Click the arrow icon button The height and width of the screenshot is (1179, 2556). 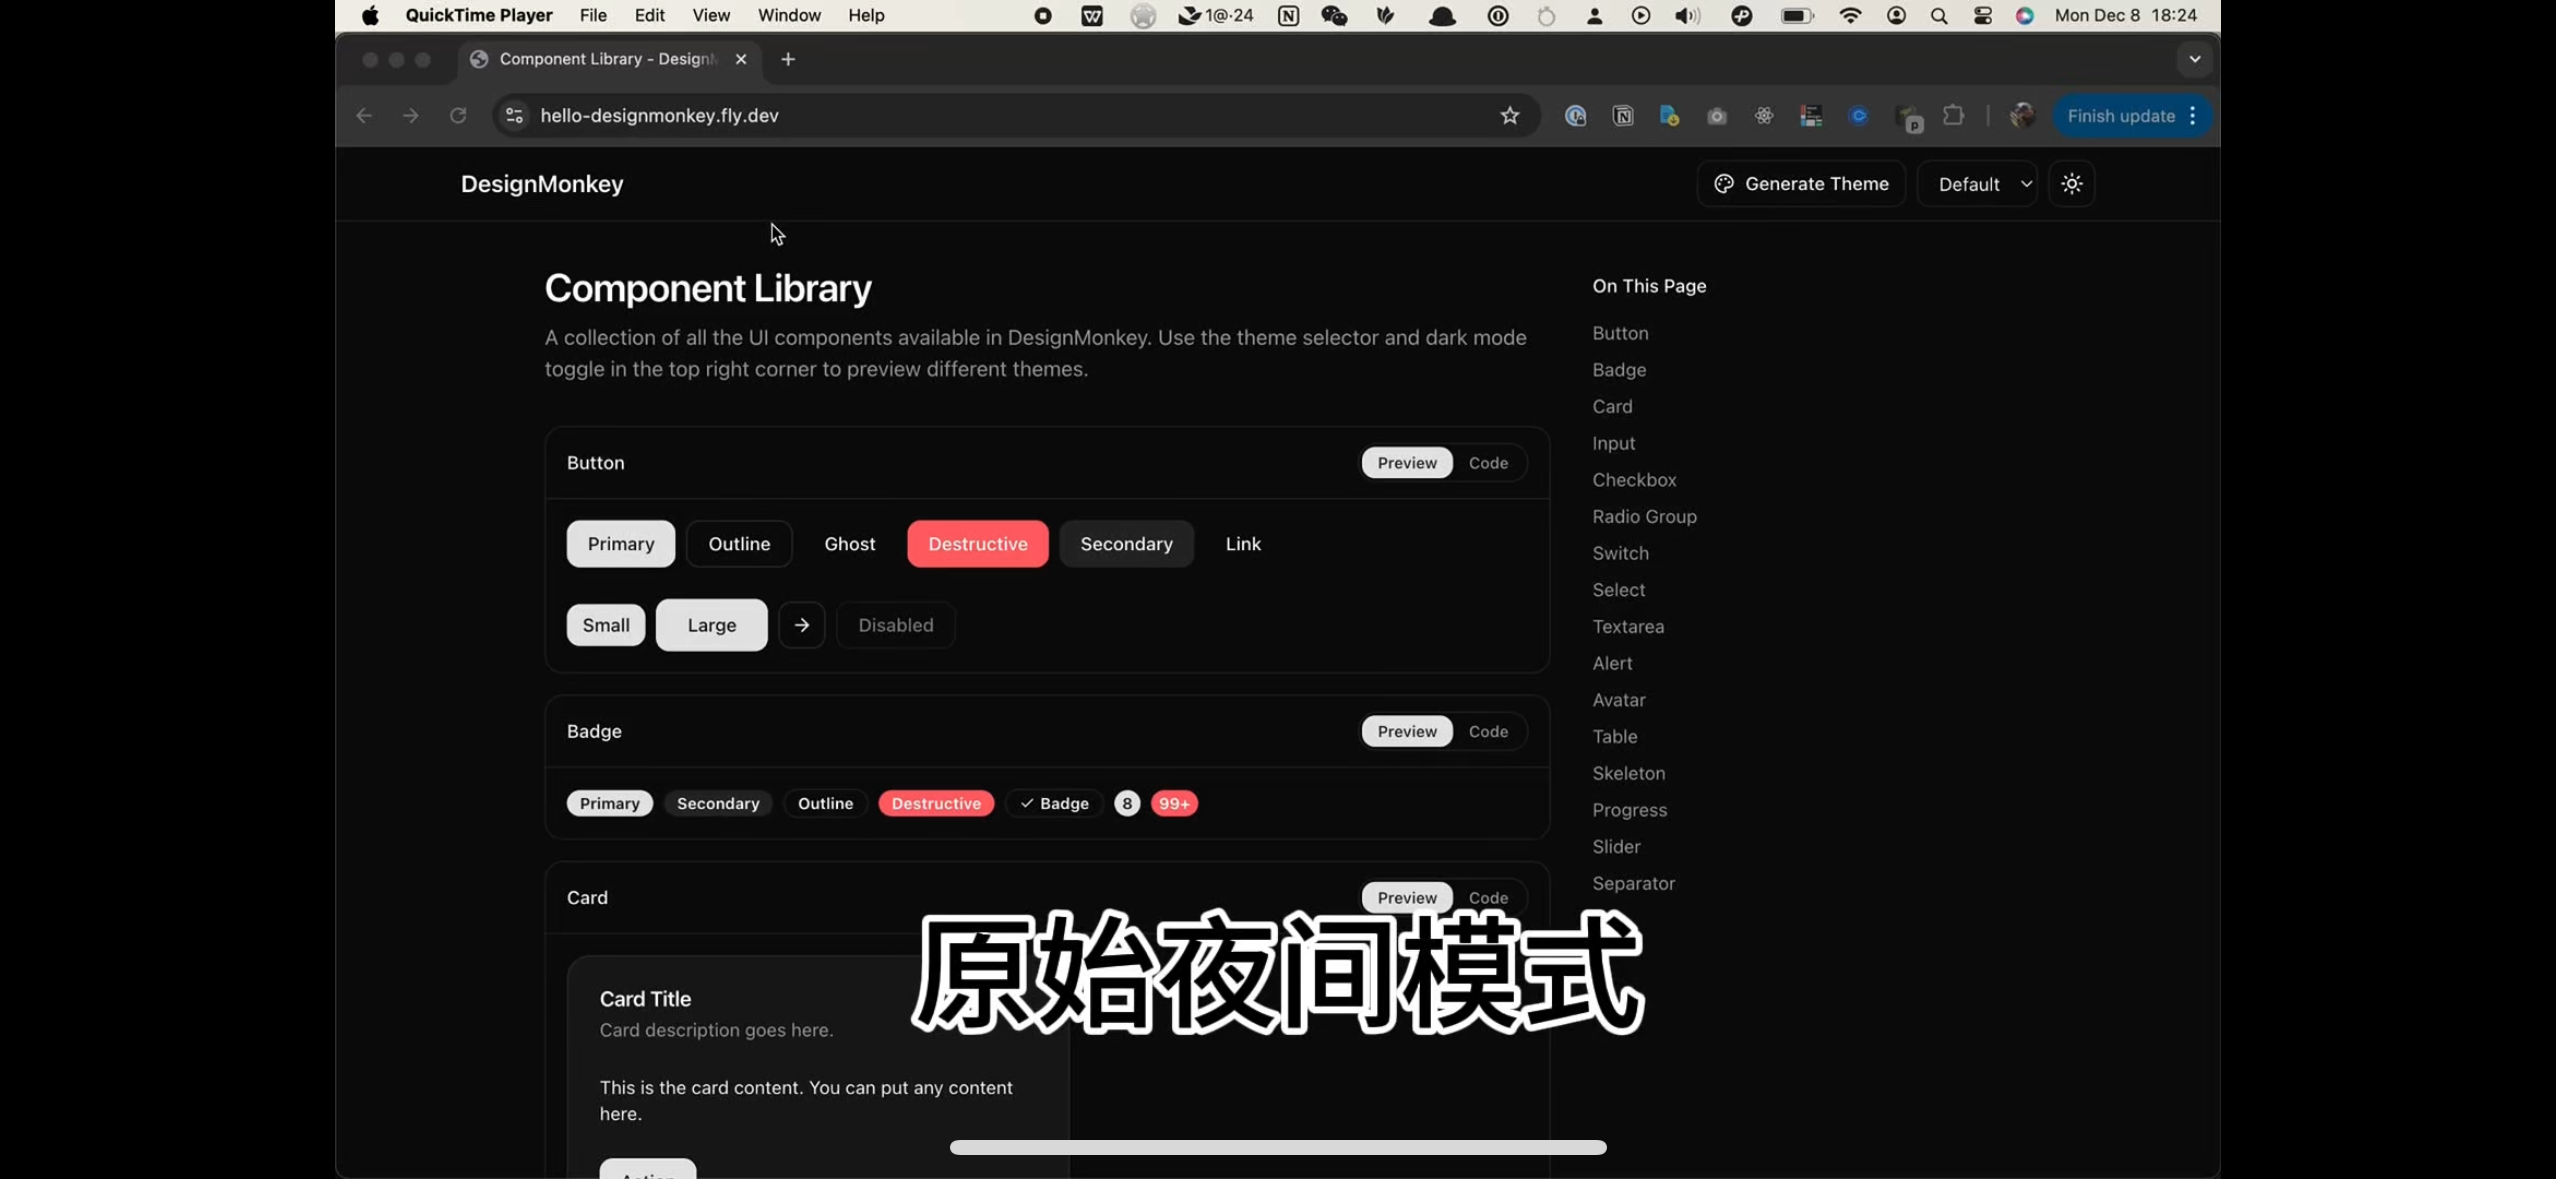801,625
